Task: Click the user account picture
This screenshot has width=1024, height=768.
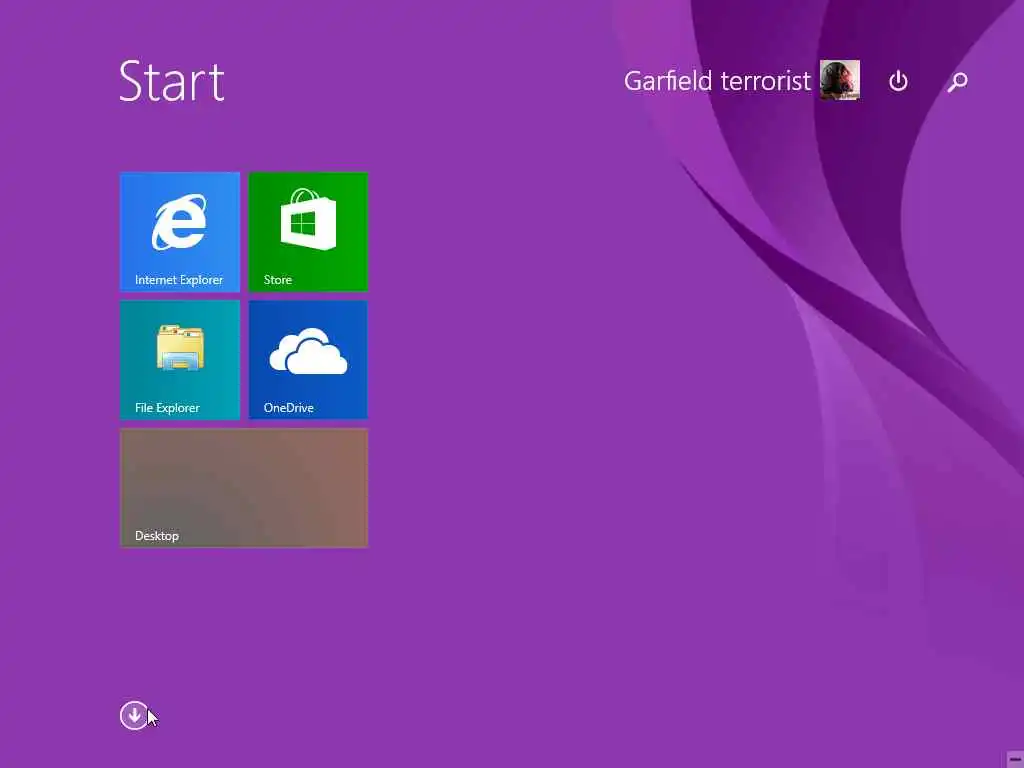Action: click(x=840, y=80)
